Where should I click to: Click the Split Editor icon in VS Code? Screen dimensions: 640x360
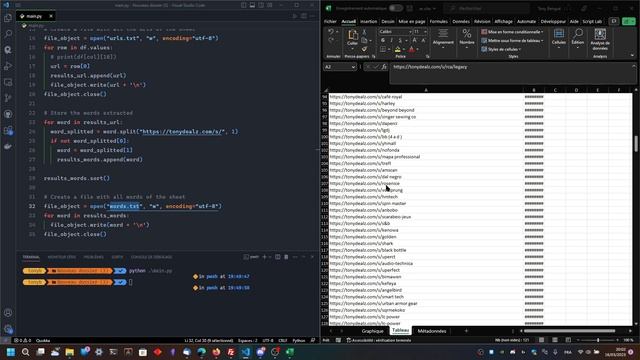(304, 16)
